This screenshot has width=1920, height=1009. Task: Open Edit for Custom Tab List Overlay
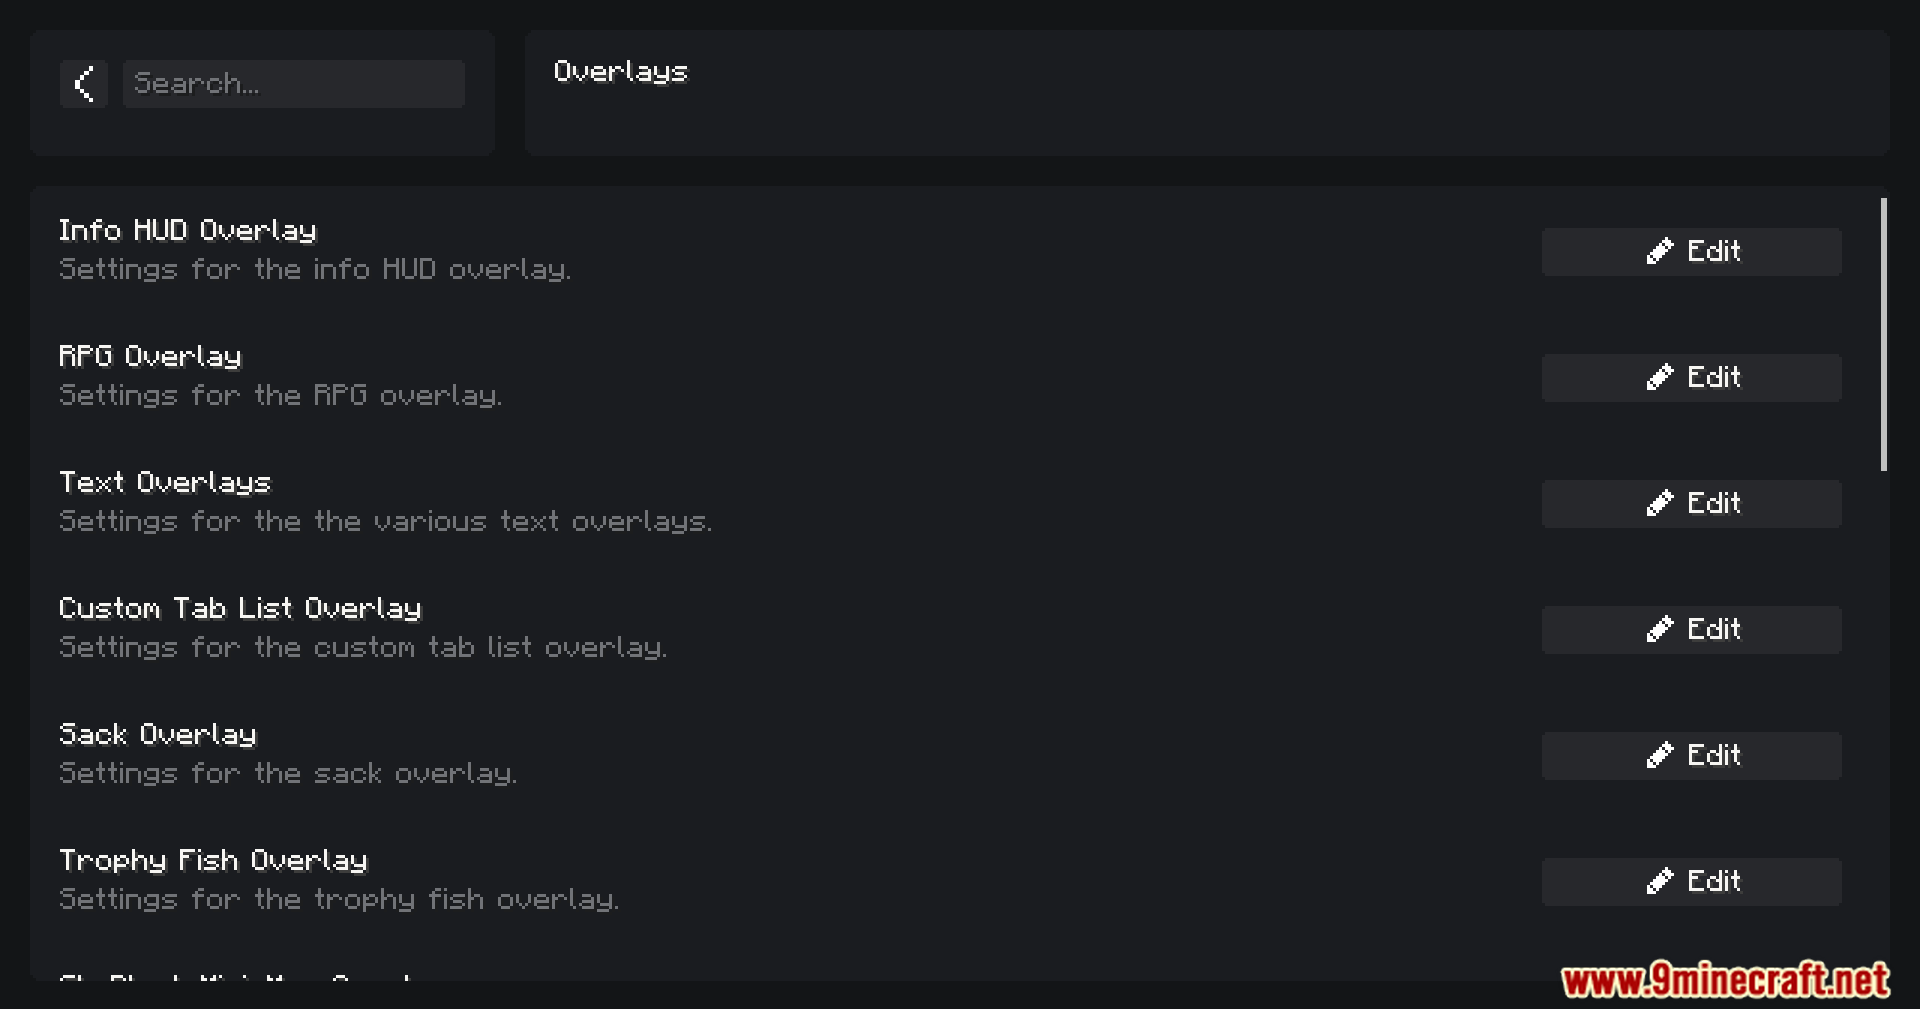pos(1691,630)
